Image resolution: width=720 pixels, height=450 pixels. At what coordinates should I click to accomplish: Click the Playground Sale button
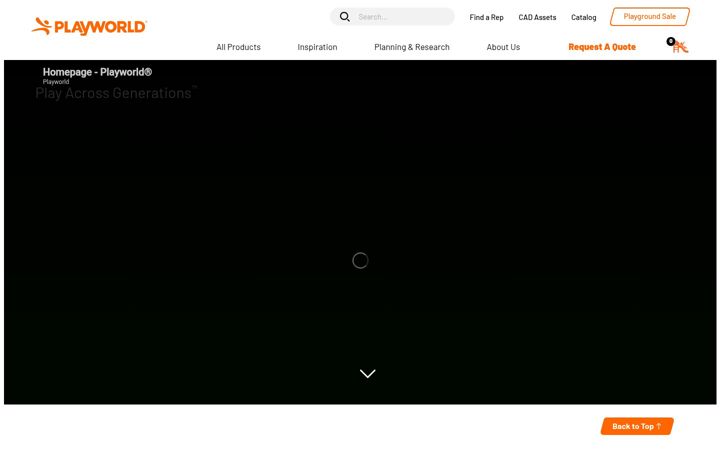(x=649, y=17)
